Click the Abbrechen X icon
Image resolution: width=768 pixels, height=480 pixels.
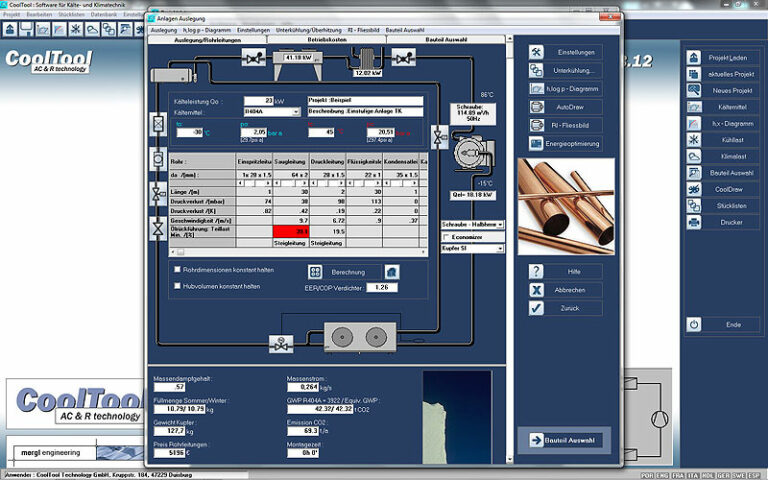tap(536, 290)
